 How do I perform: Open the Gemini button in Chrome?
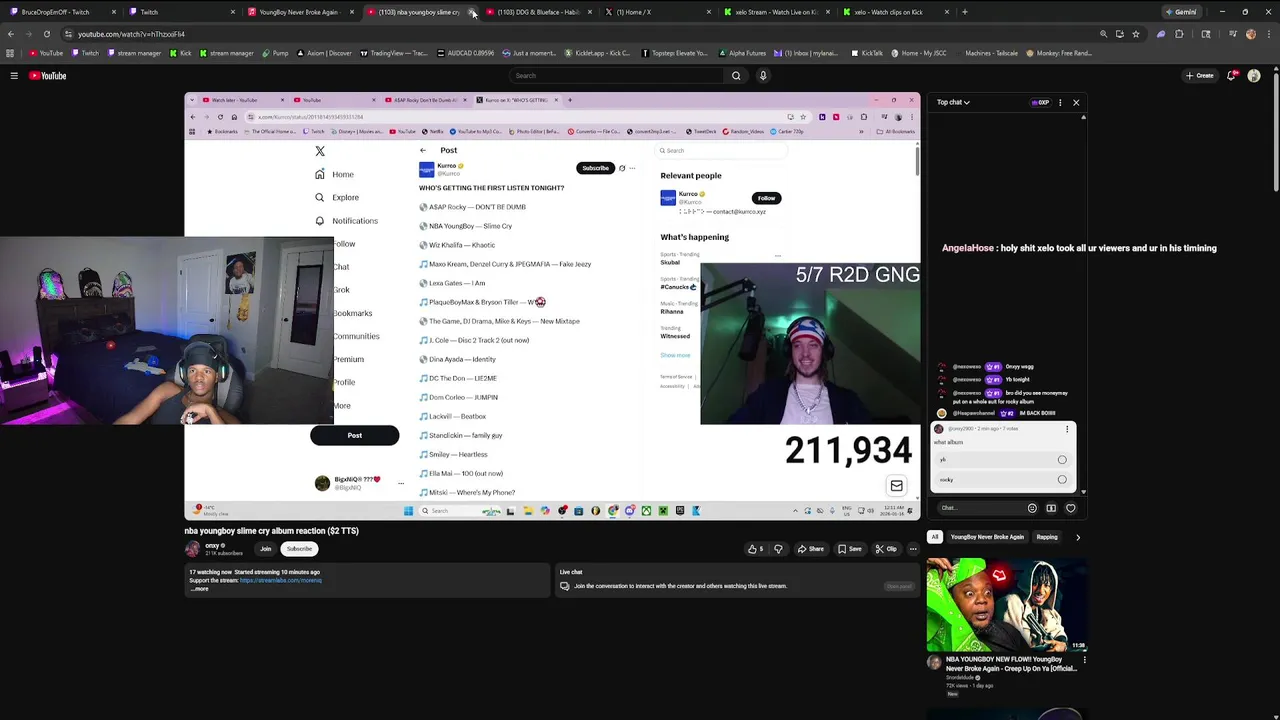(1181, 12)
